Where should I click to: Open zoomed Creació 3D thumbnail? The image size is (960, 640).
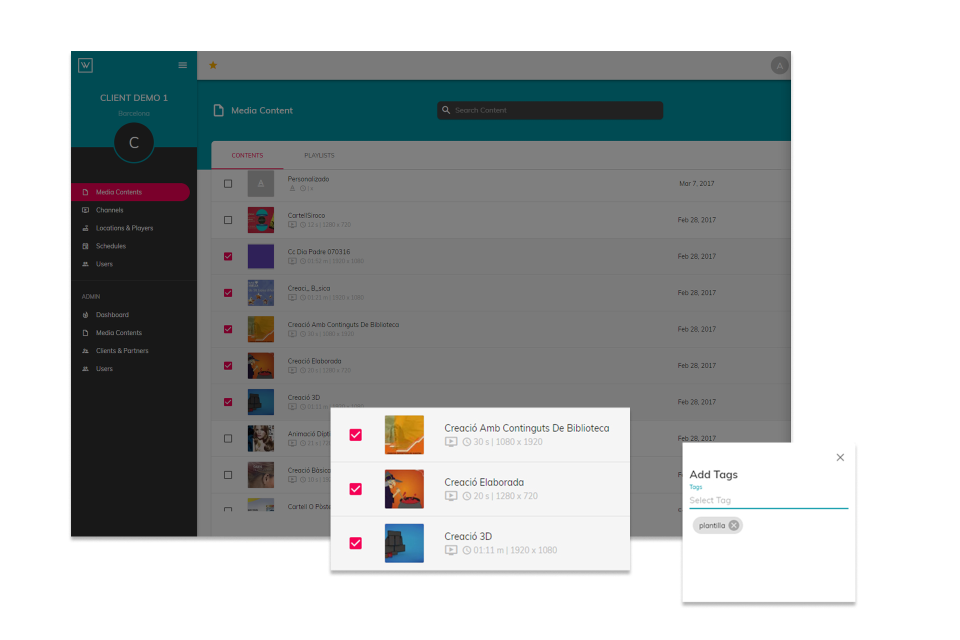click(x=404, y=543)
